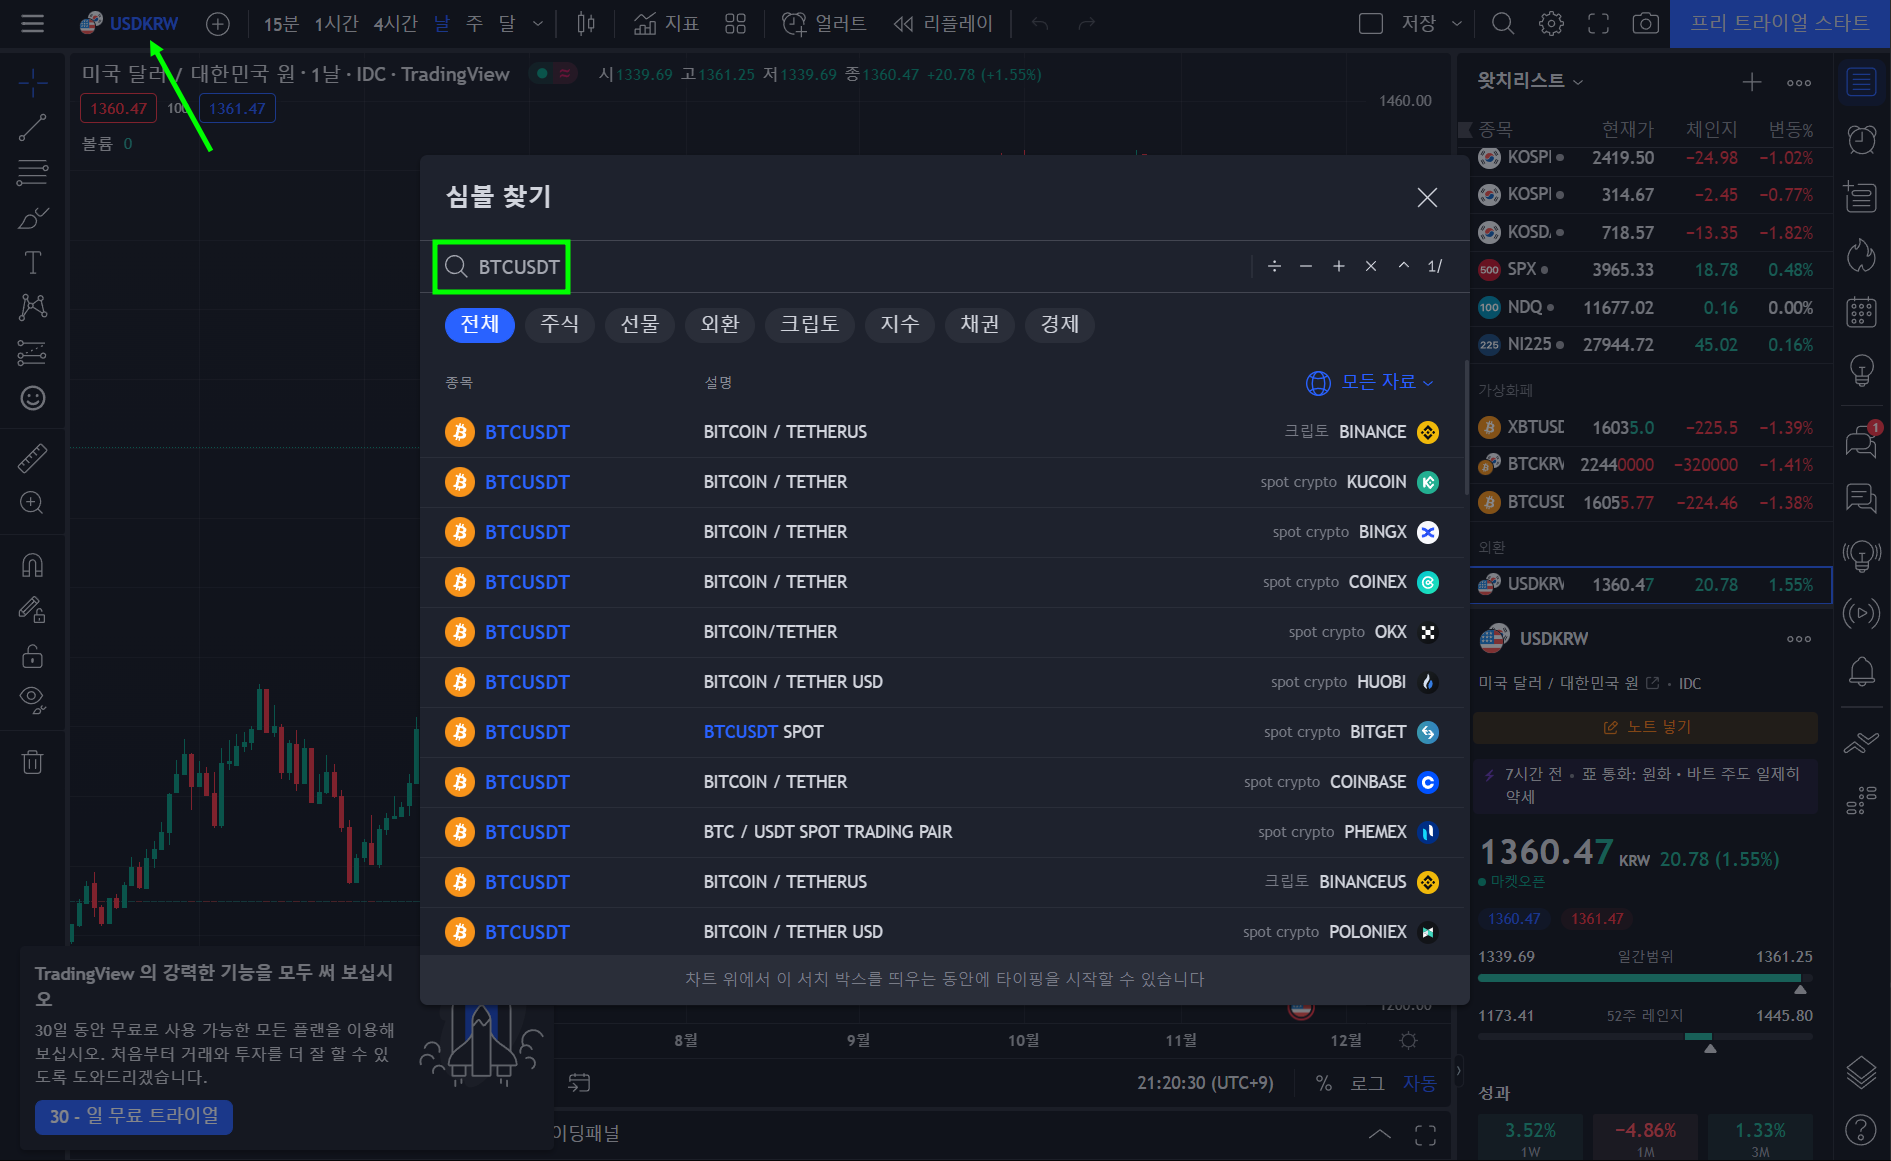Click the top toolbar search magnifier icon
The height and width of the screenshot is (1161, 1891).
[1503, 23]
